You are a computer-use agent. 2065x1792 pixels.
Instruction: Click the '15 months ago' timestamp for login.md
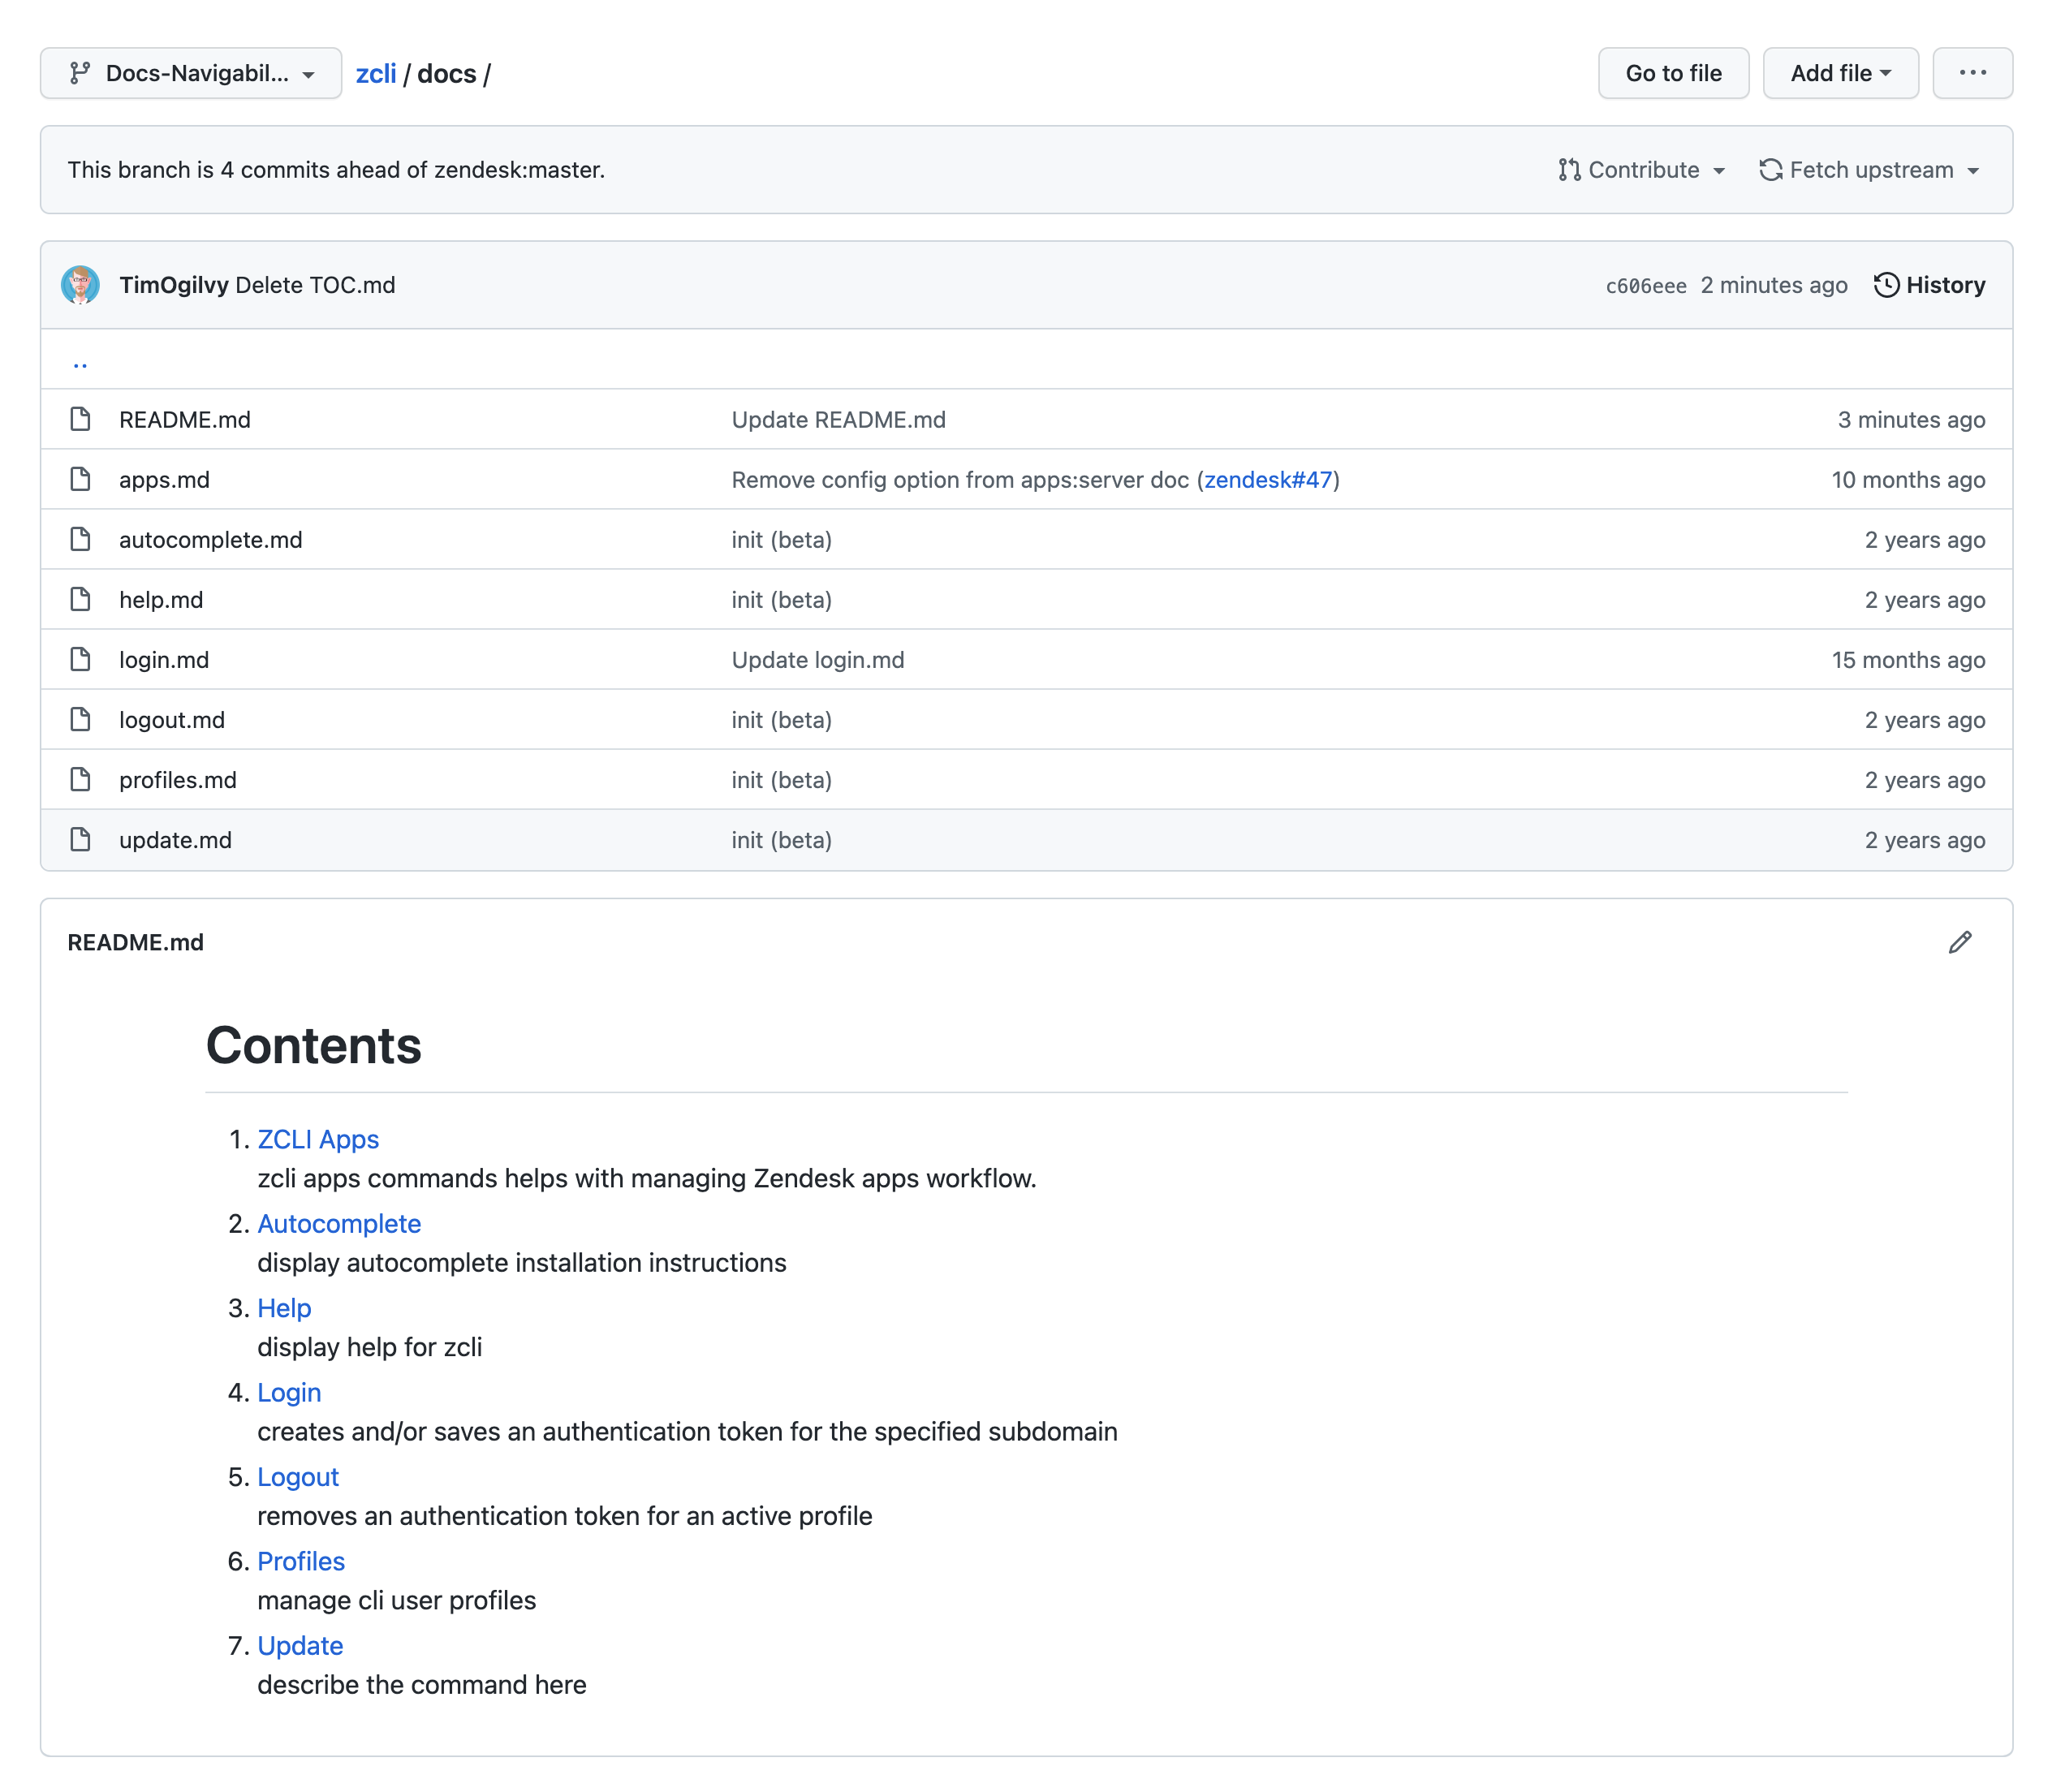[x=1908, y=660]
